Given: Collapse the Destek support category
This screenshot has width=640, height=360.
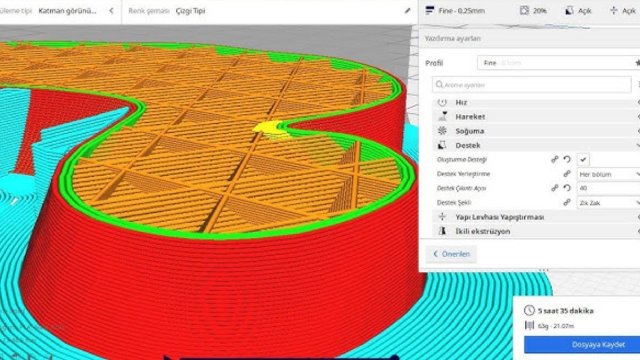Looking at the screenshot, I should [x=536, y=145].
